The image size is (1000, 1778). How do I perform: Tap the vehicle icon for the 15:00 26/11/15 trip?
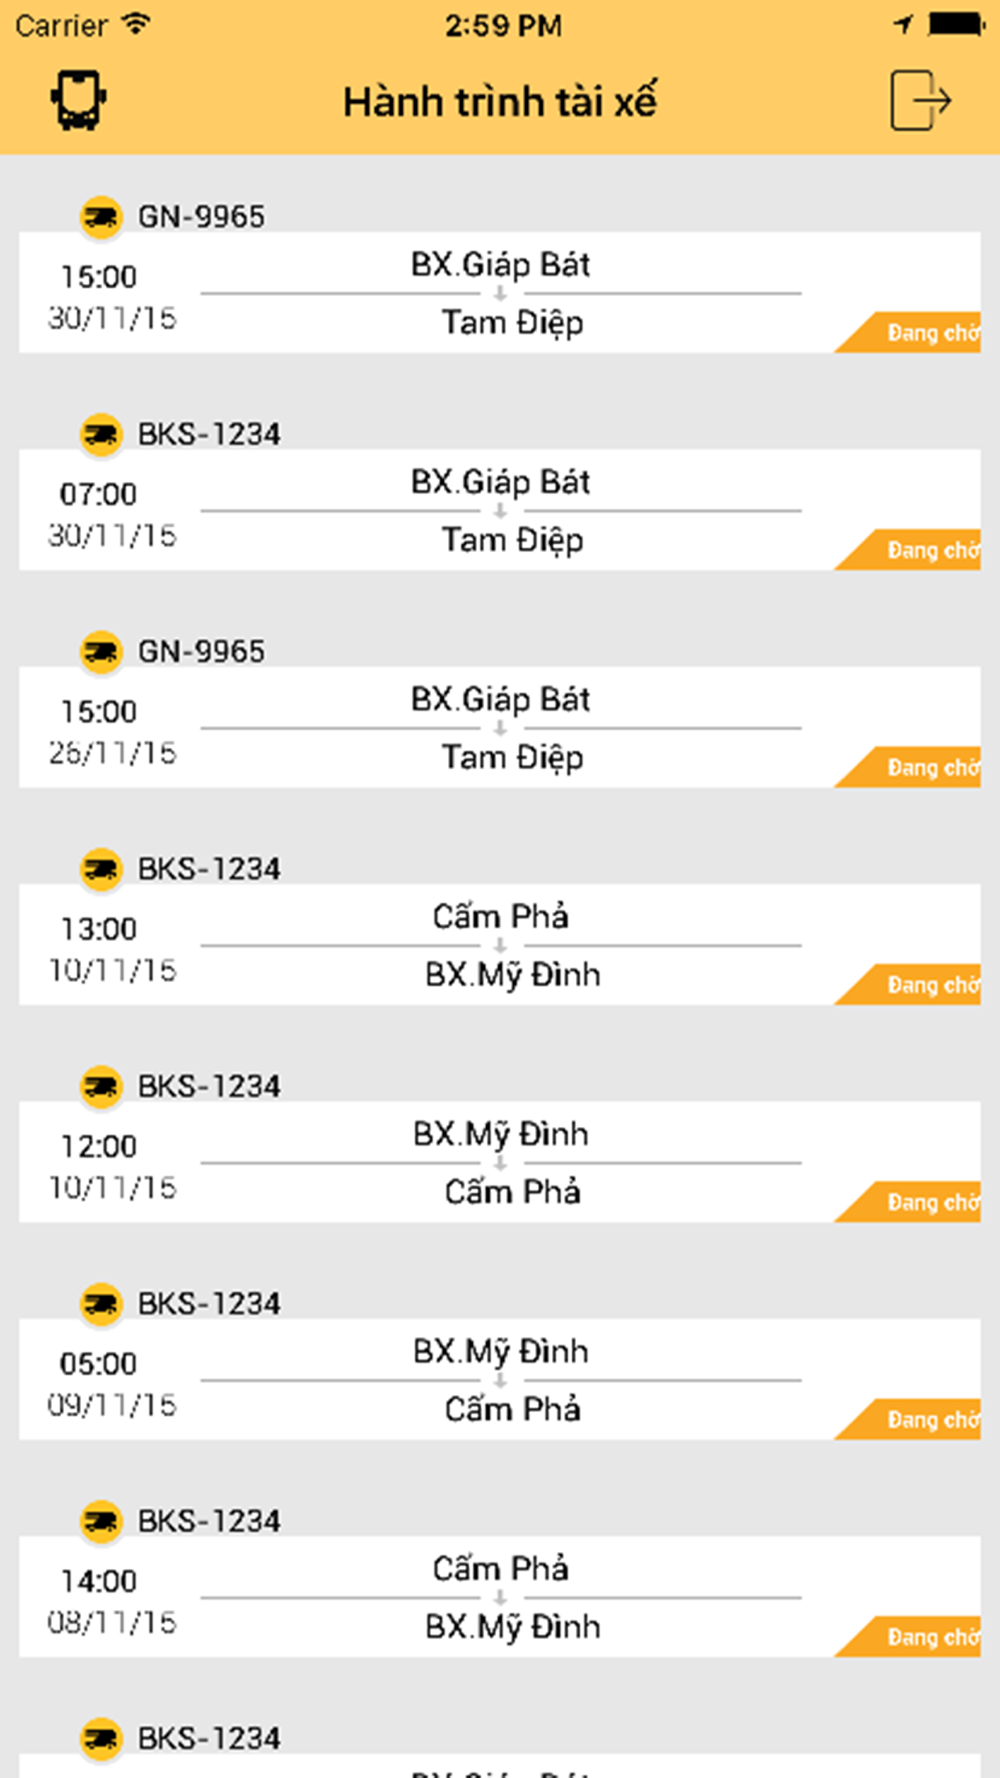tap(100, 651)
